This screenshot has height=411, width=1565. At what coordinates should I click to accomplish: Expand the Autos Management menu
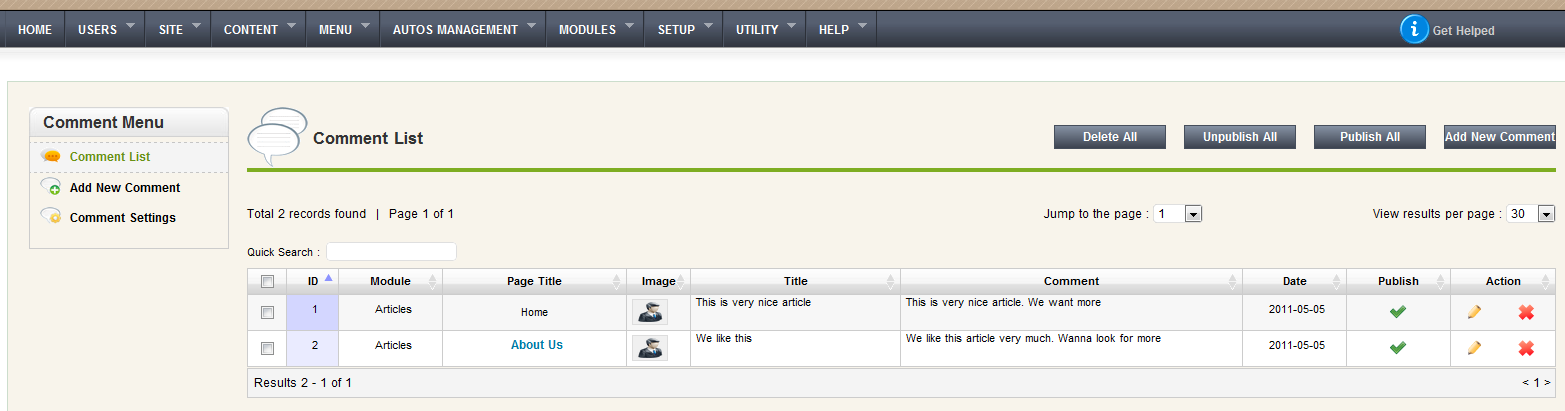click(463, 30)
